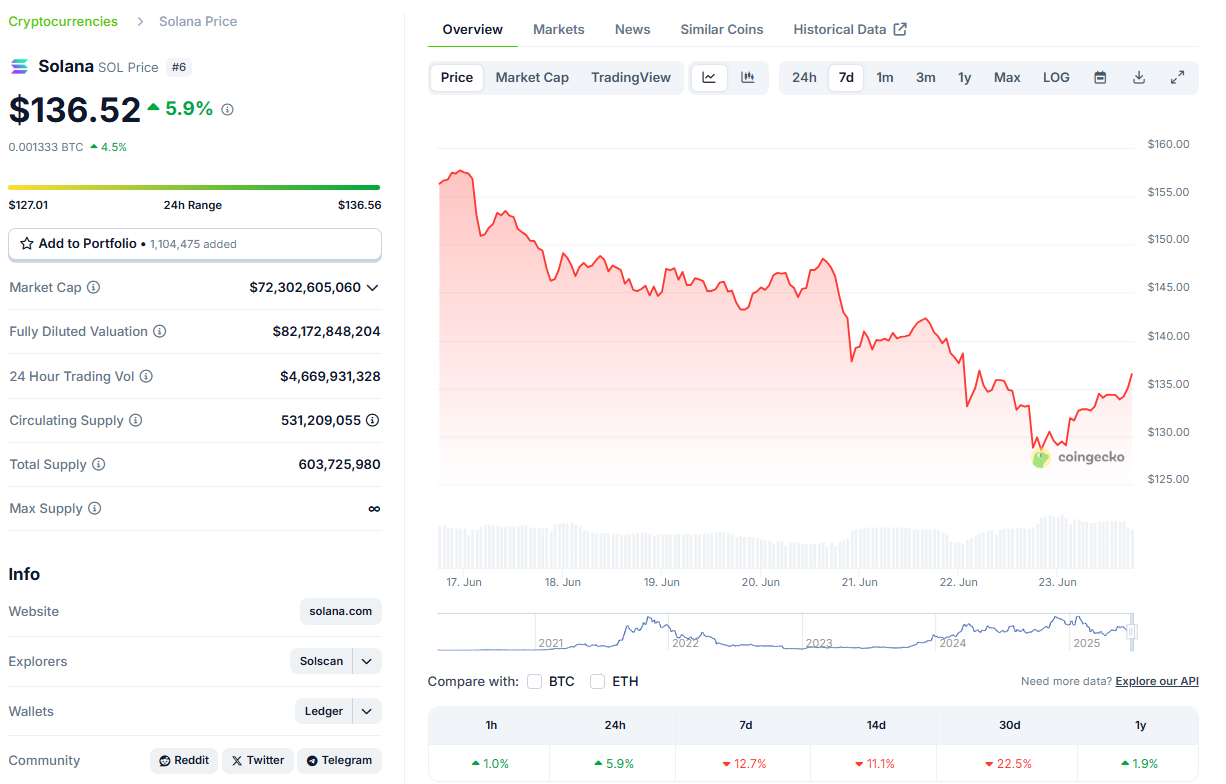Viewport: 1226px width, 784px height.
Task: Click the historical overview mini chart navigator
Action: pyautogui.click(x=785, y=632)
